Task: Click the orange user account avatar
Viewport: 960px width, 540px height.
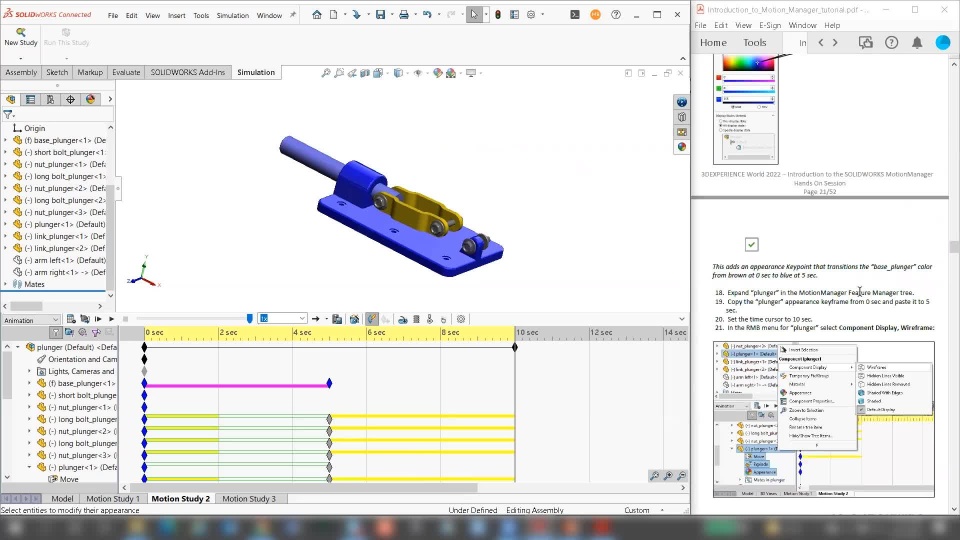Action: coord(595,15)
